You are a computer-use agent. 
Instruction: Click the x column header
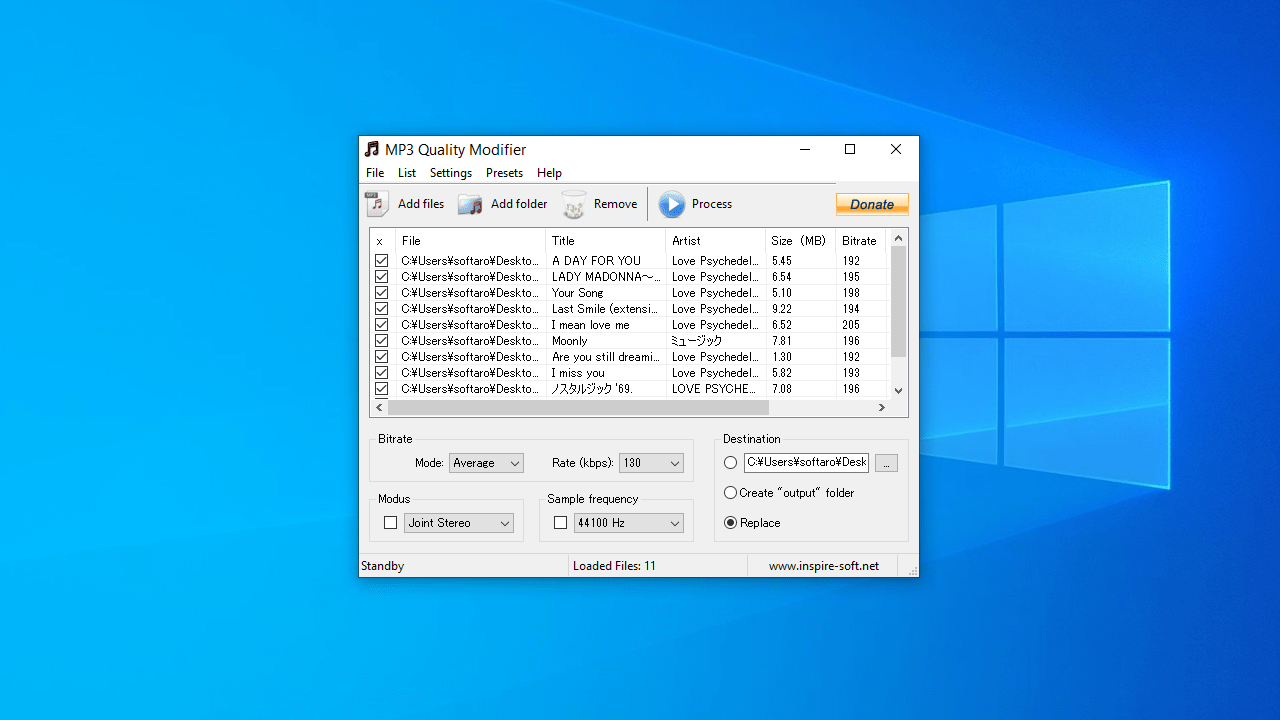383,241
